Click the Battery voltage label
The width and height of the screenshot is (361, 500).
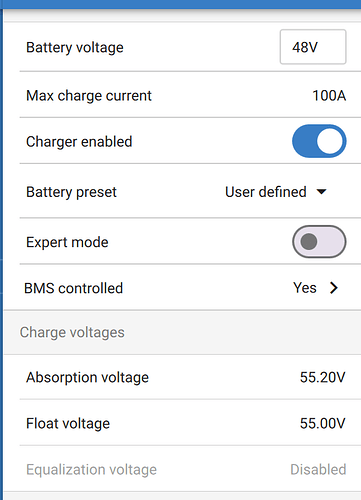(75, 47)
